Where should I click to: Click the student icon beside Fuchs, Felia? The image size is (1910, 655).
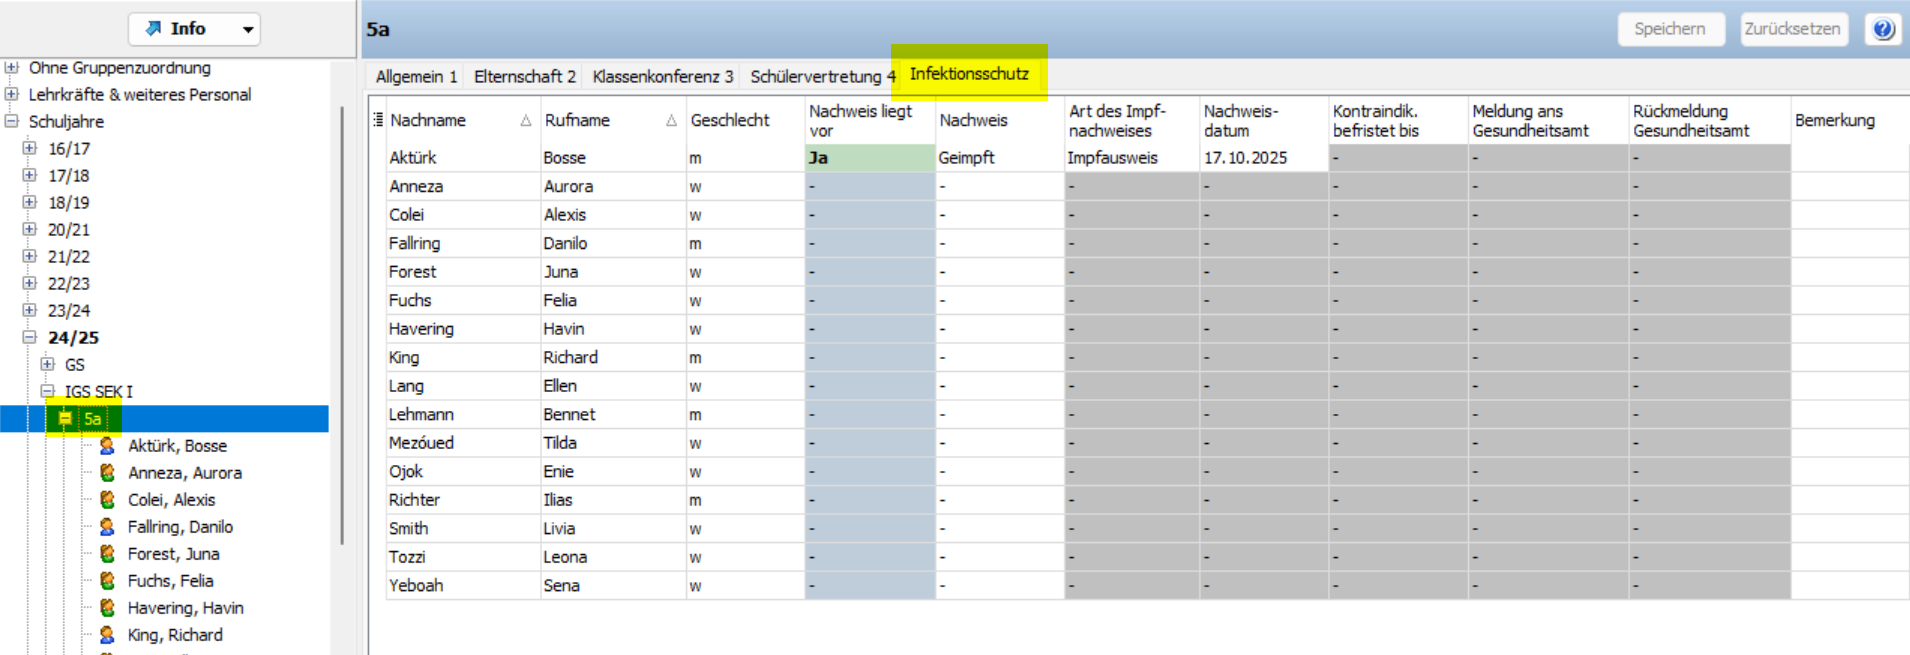pos(107,581)
